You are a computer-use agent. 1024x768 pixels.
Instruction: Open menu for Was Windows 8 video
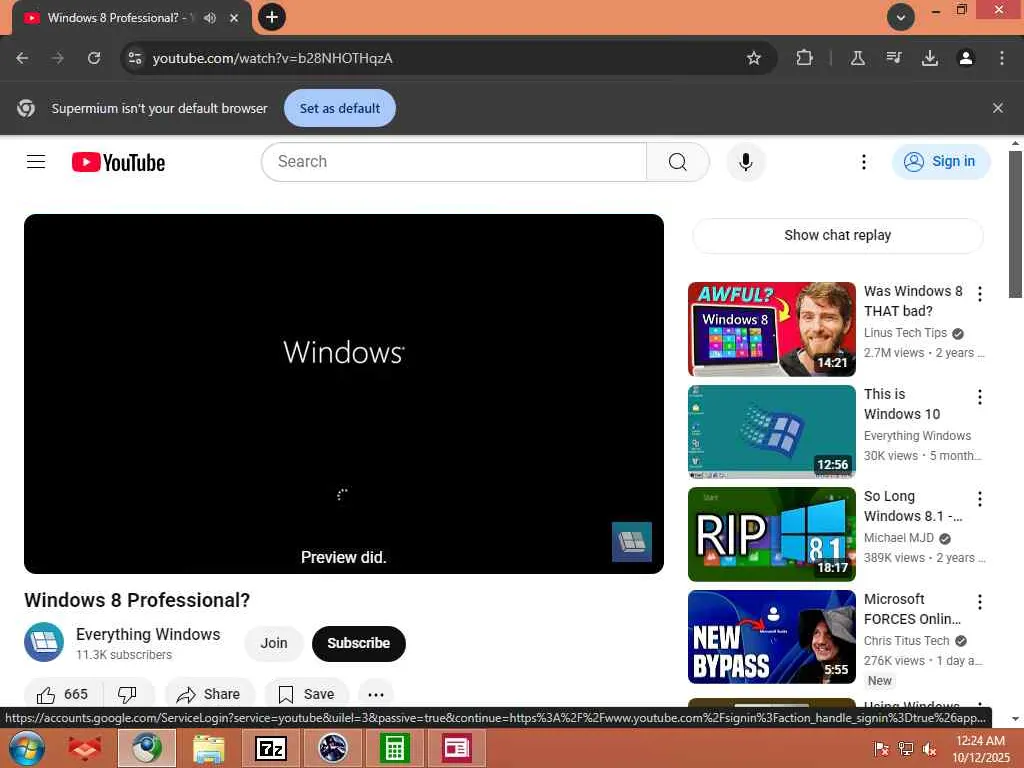[x=980, y=294]
